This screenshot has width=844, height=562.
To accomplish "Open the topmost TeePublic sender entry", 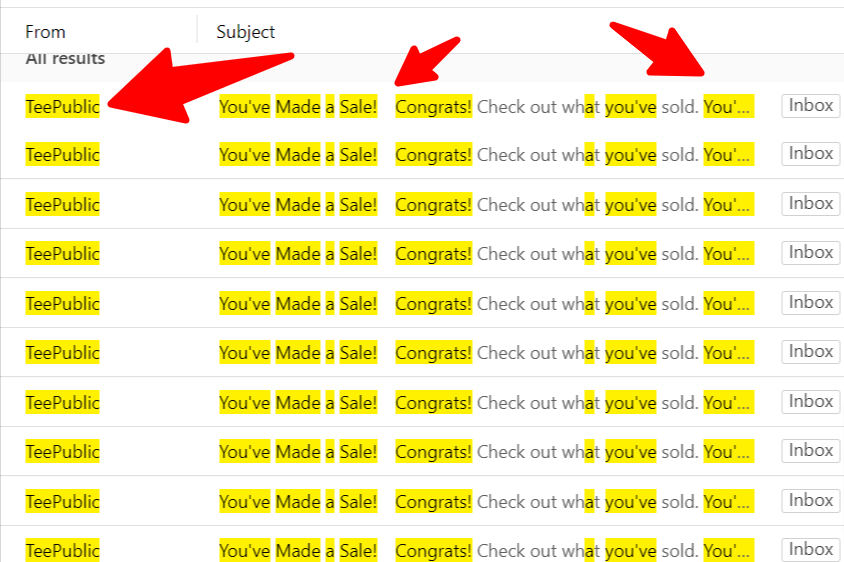I will click(62, 107).
